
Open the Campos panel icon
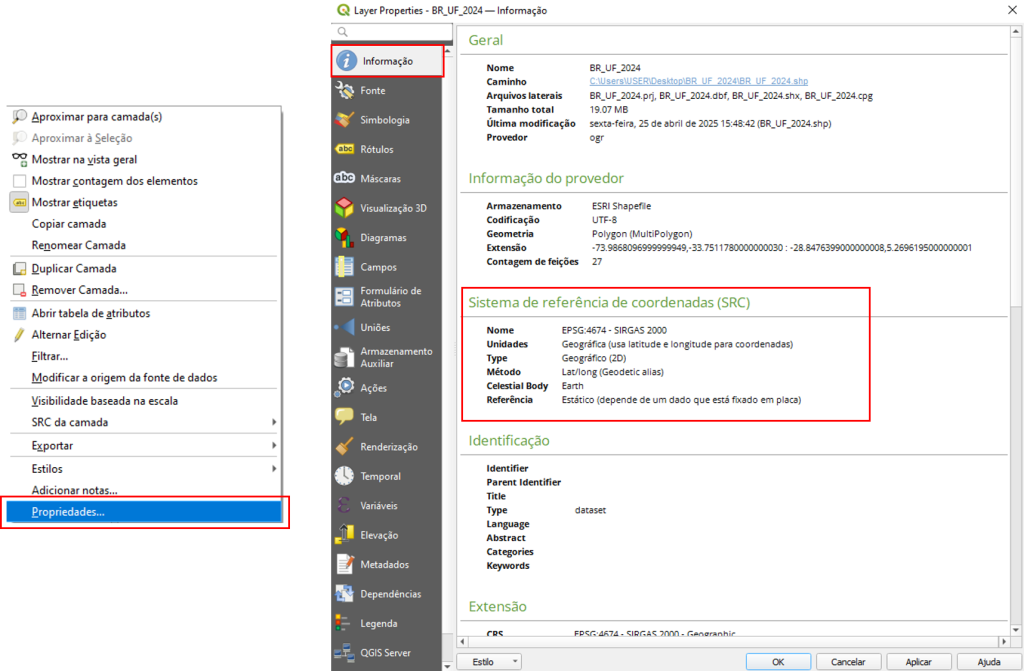click(345, 267)
